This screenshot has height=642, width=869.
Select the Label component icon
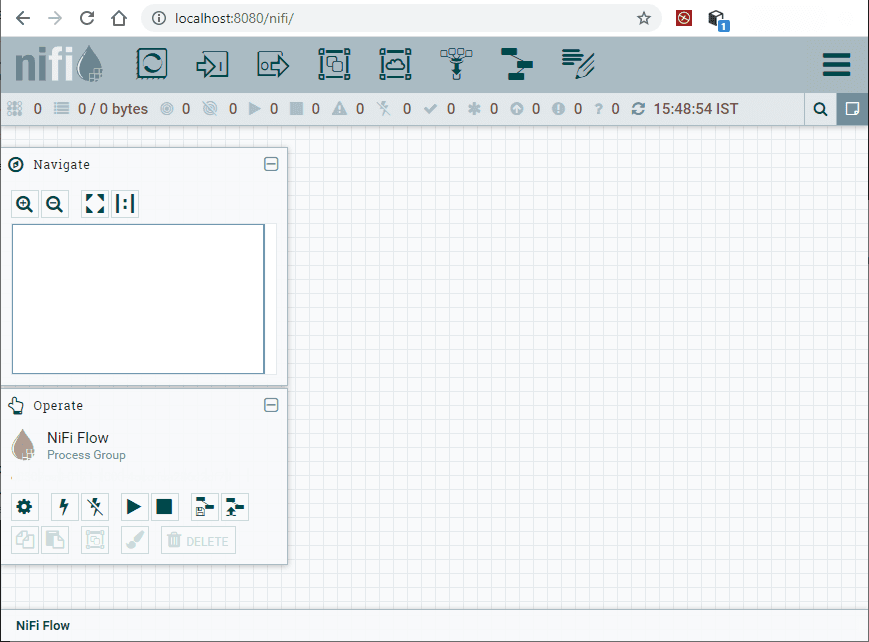pos(579,65)
